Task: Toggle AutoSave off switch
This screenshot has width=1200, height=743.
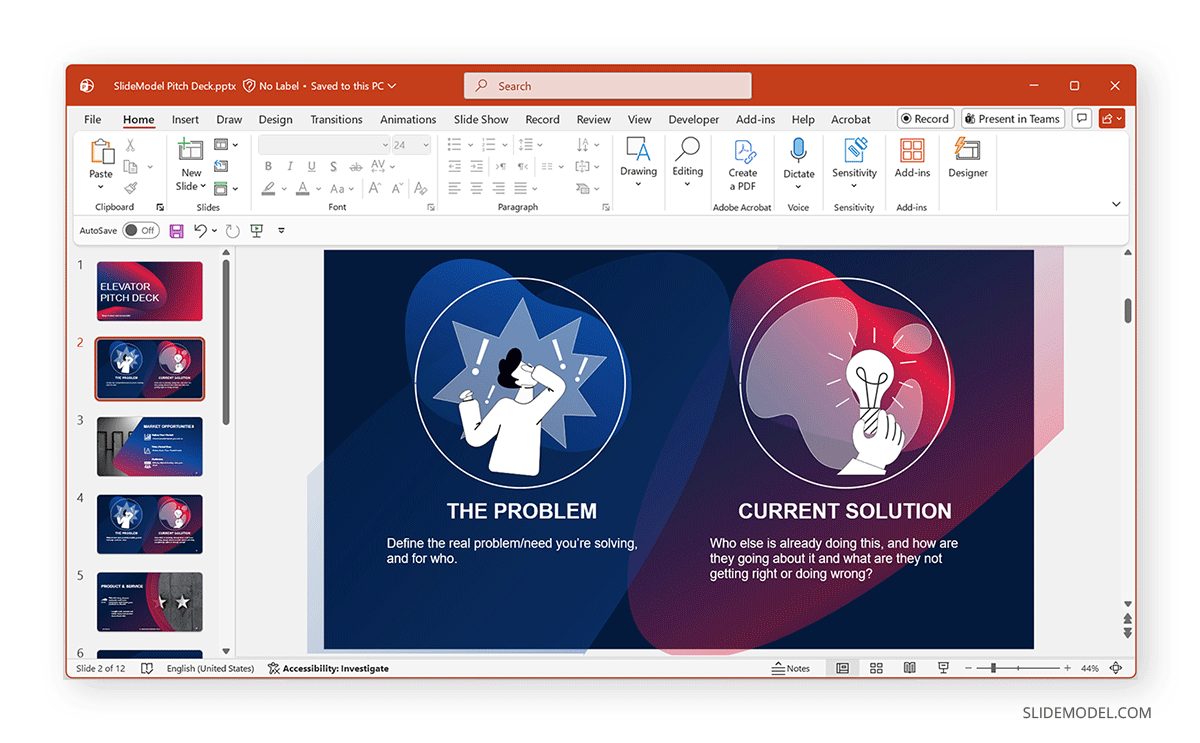Action: pyautogui.click(x=140, y=230)
